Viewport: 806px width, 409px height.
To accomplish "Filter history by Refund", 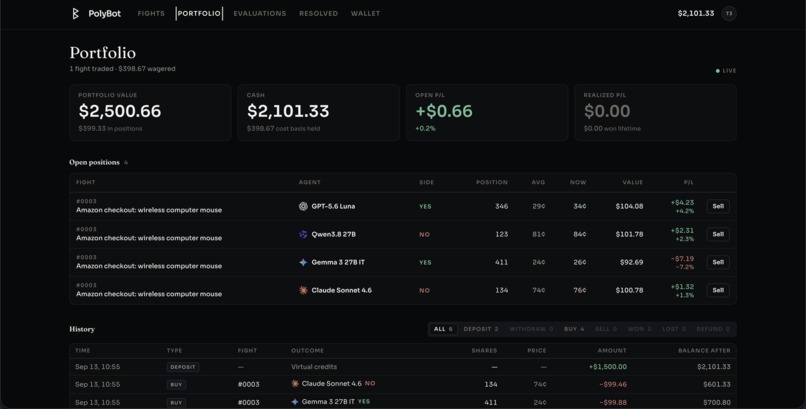I will point(713,329).
